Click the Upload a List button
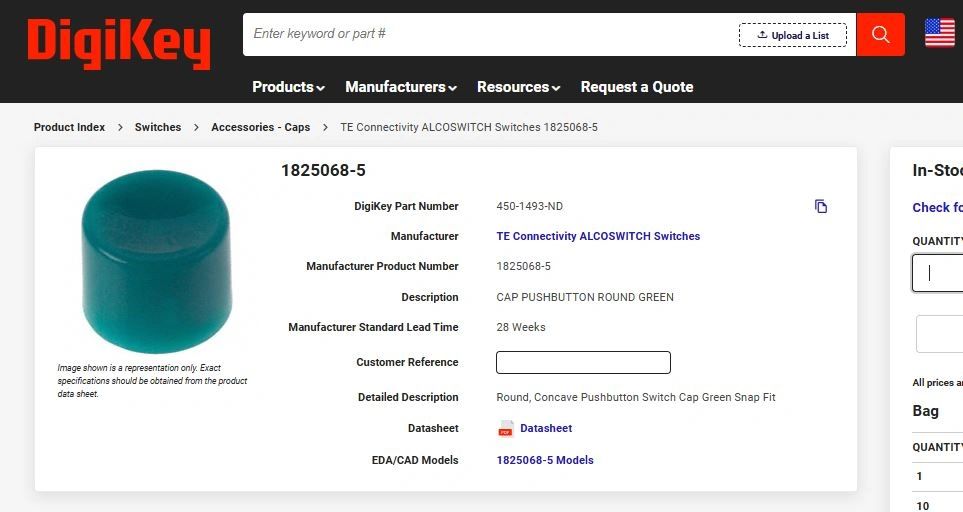This screenshot has width=963, height=512. 792,35
